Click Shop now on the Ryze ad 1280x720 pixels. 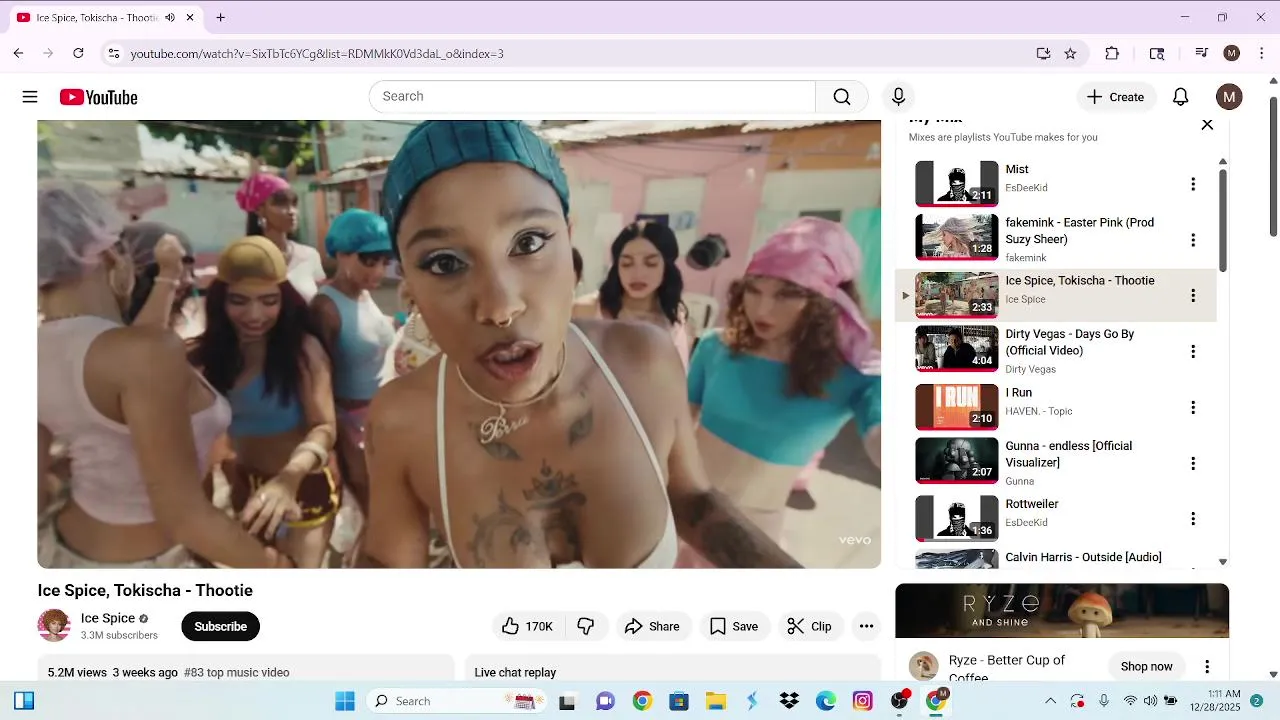click(1146, 667)
